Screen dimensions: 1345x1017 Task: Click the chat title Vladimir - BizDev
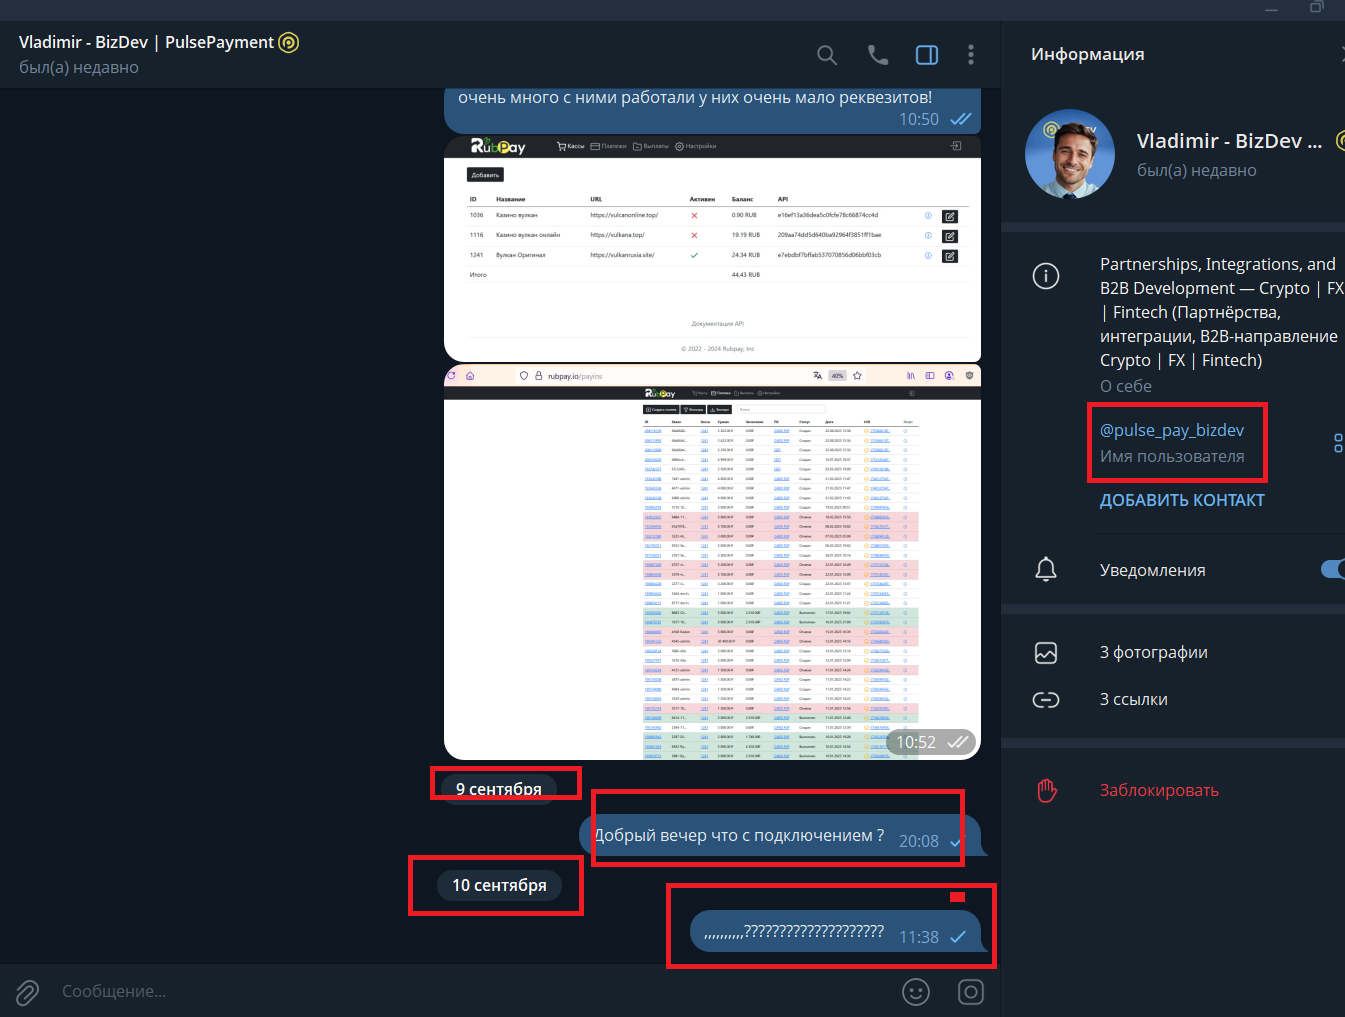tap(146, 42)
